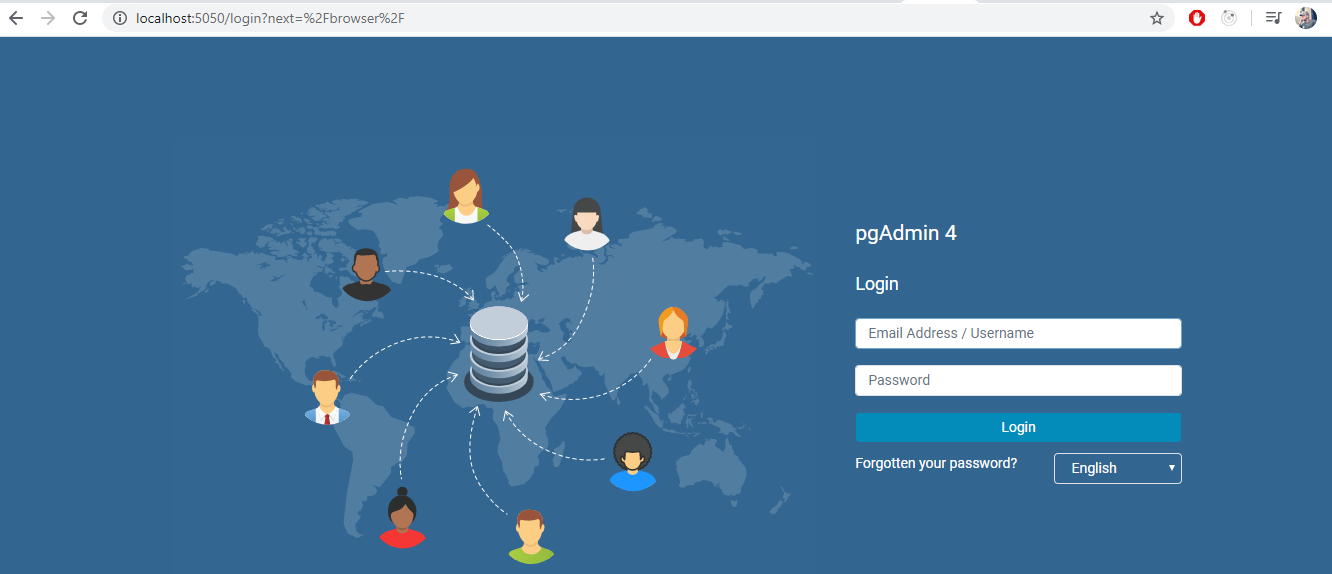Open the grey circular extension icon
Screen dimensions: 1332x574
click(x=1229, y=18)
